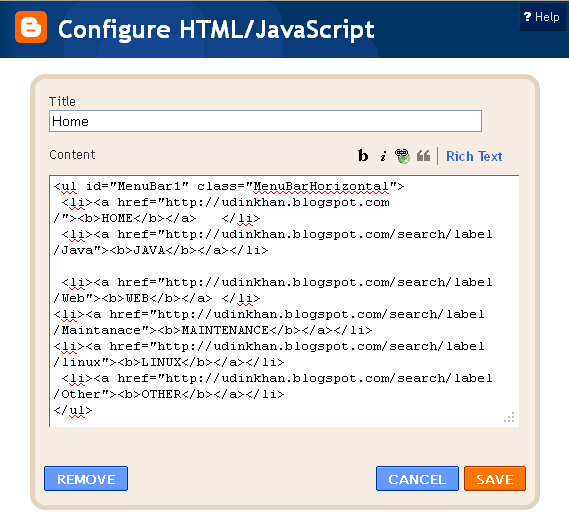
Task: Apply bold formatting with the b icon
Action: tap(363, 156)
